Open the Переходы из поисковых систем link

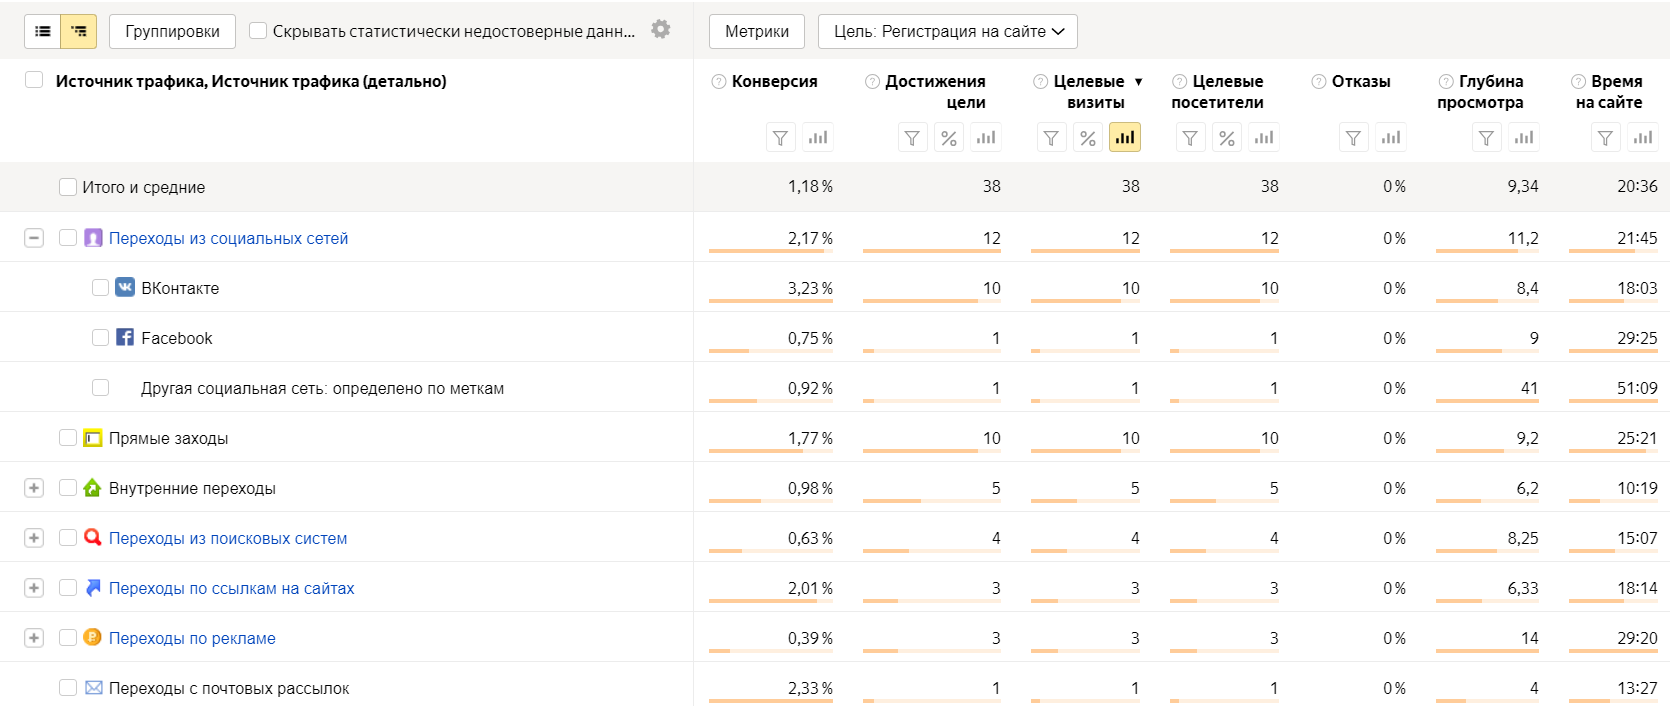pyautogui.click(x=228, y=538)
